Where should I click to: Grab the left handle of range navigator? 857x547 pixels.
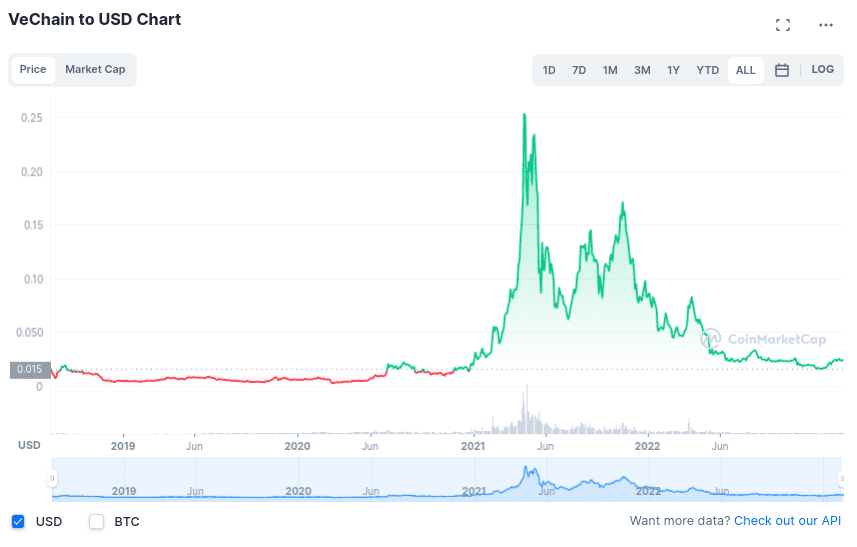point(52,479)
